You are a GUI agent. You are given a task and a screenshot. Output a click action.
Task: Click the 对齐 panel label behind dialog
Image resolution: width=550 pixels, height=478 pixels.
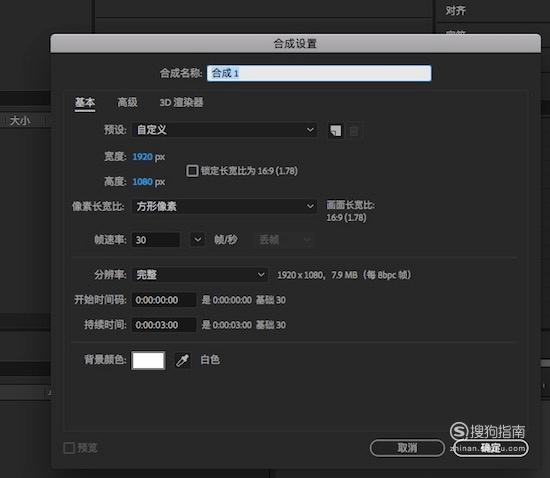[455, 11]
